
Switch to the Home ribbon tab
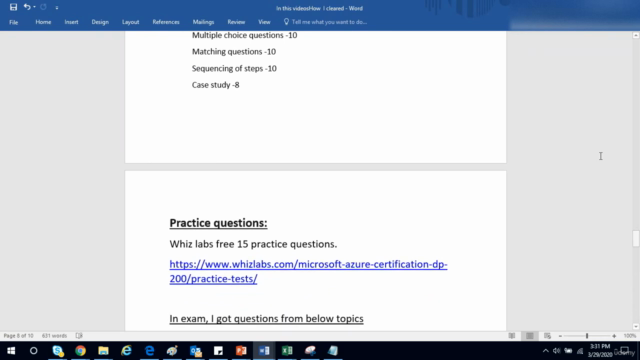click(x=43, y=22)
